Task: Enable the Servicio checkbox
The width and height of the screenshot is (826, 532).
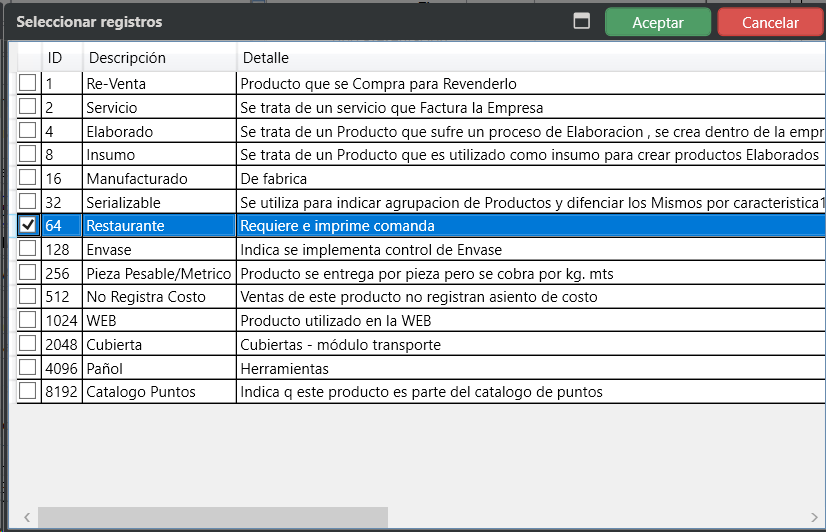Action: click(28, 107)
